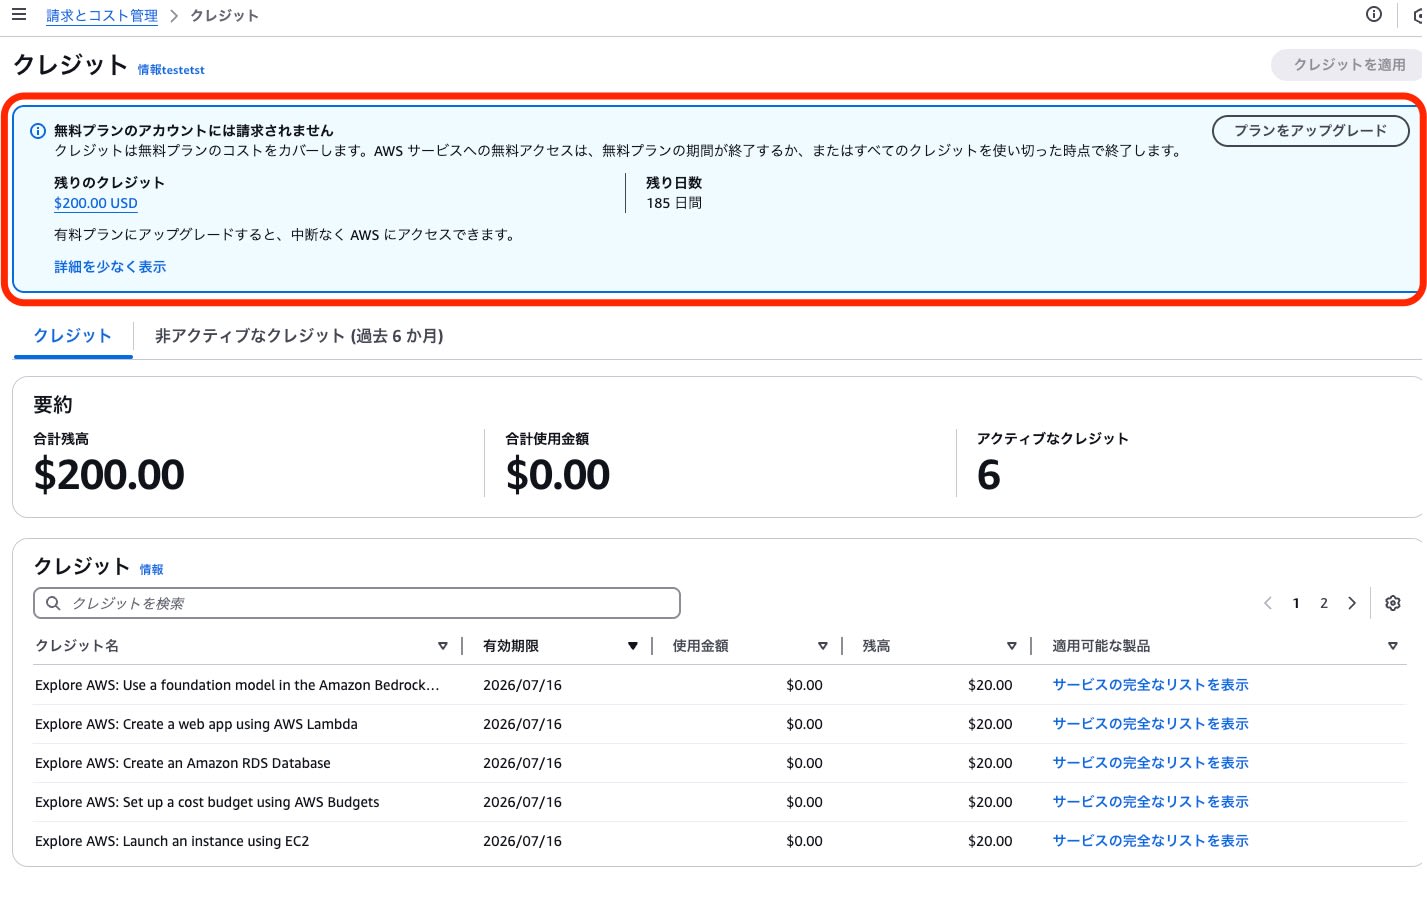1427x897 pixels.
Task: Open 情報 link next to クレジット table heading
Action: tap(151, 570)
